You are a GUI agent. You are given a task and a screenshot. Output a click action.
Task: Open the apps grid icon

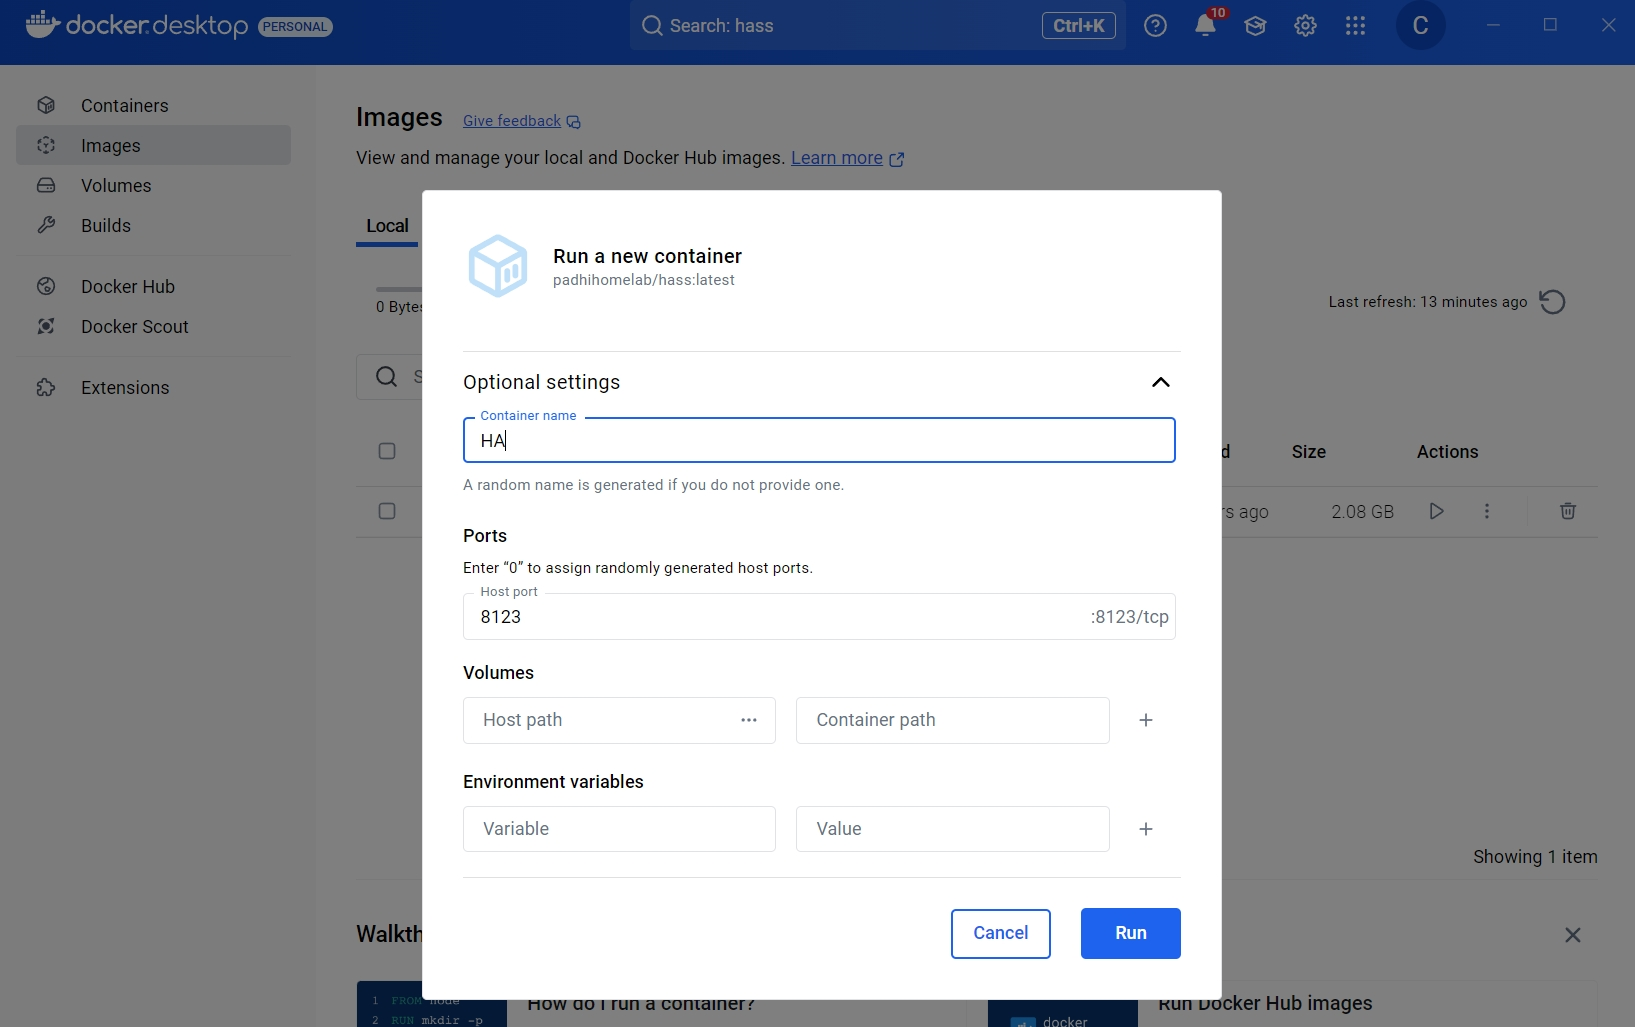tap(1355, 26)
